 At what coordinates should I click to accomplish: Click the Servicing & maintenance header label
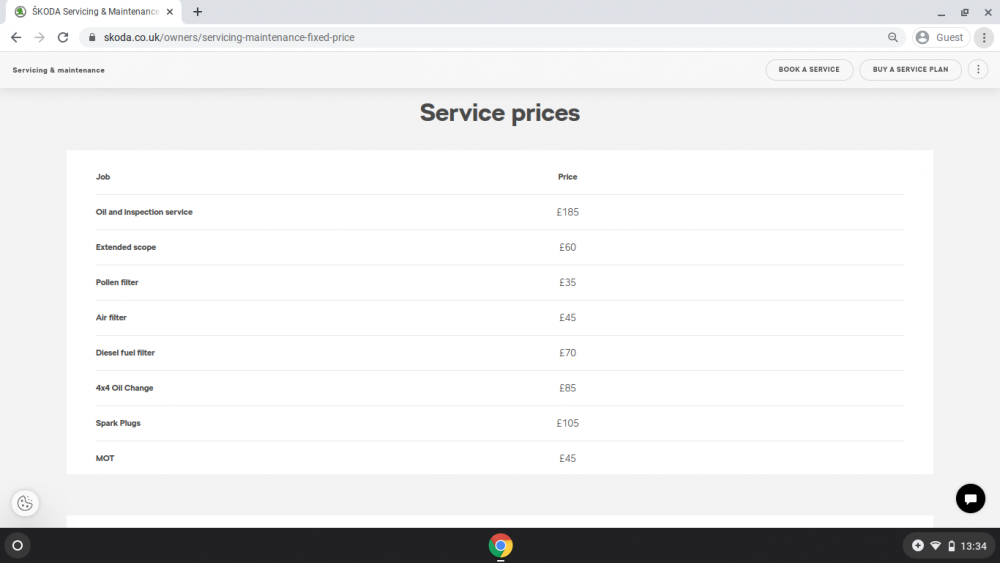tap(59, 70)
